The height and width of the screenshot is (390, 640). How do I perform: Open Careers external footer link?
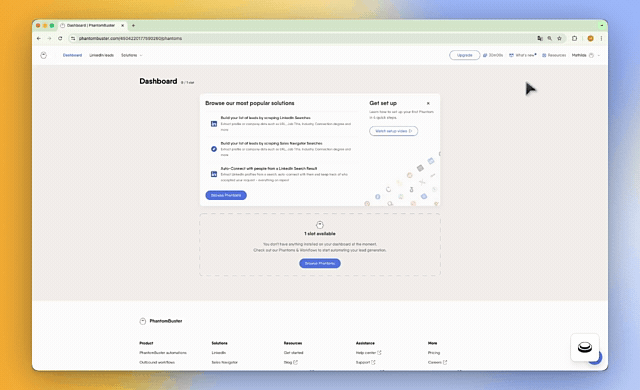click(x=437, y=362)
